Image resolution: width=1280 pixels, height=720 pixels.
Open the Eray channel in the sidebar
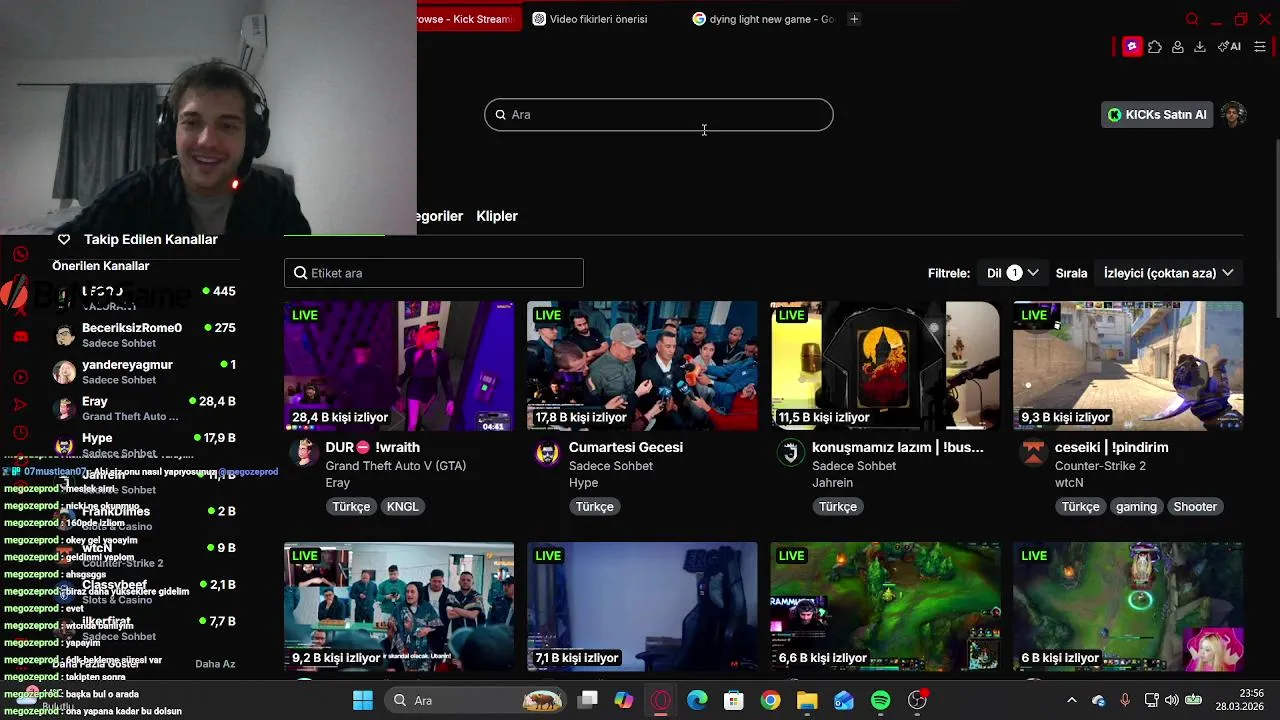coord(145,408)
